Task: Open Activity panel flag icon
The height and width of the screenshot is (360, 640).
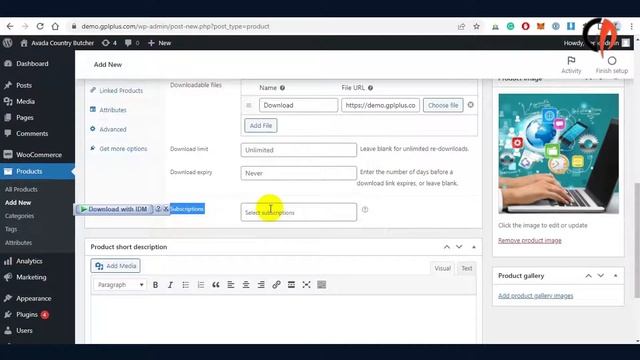Action: (x=571, y=64)
